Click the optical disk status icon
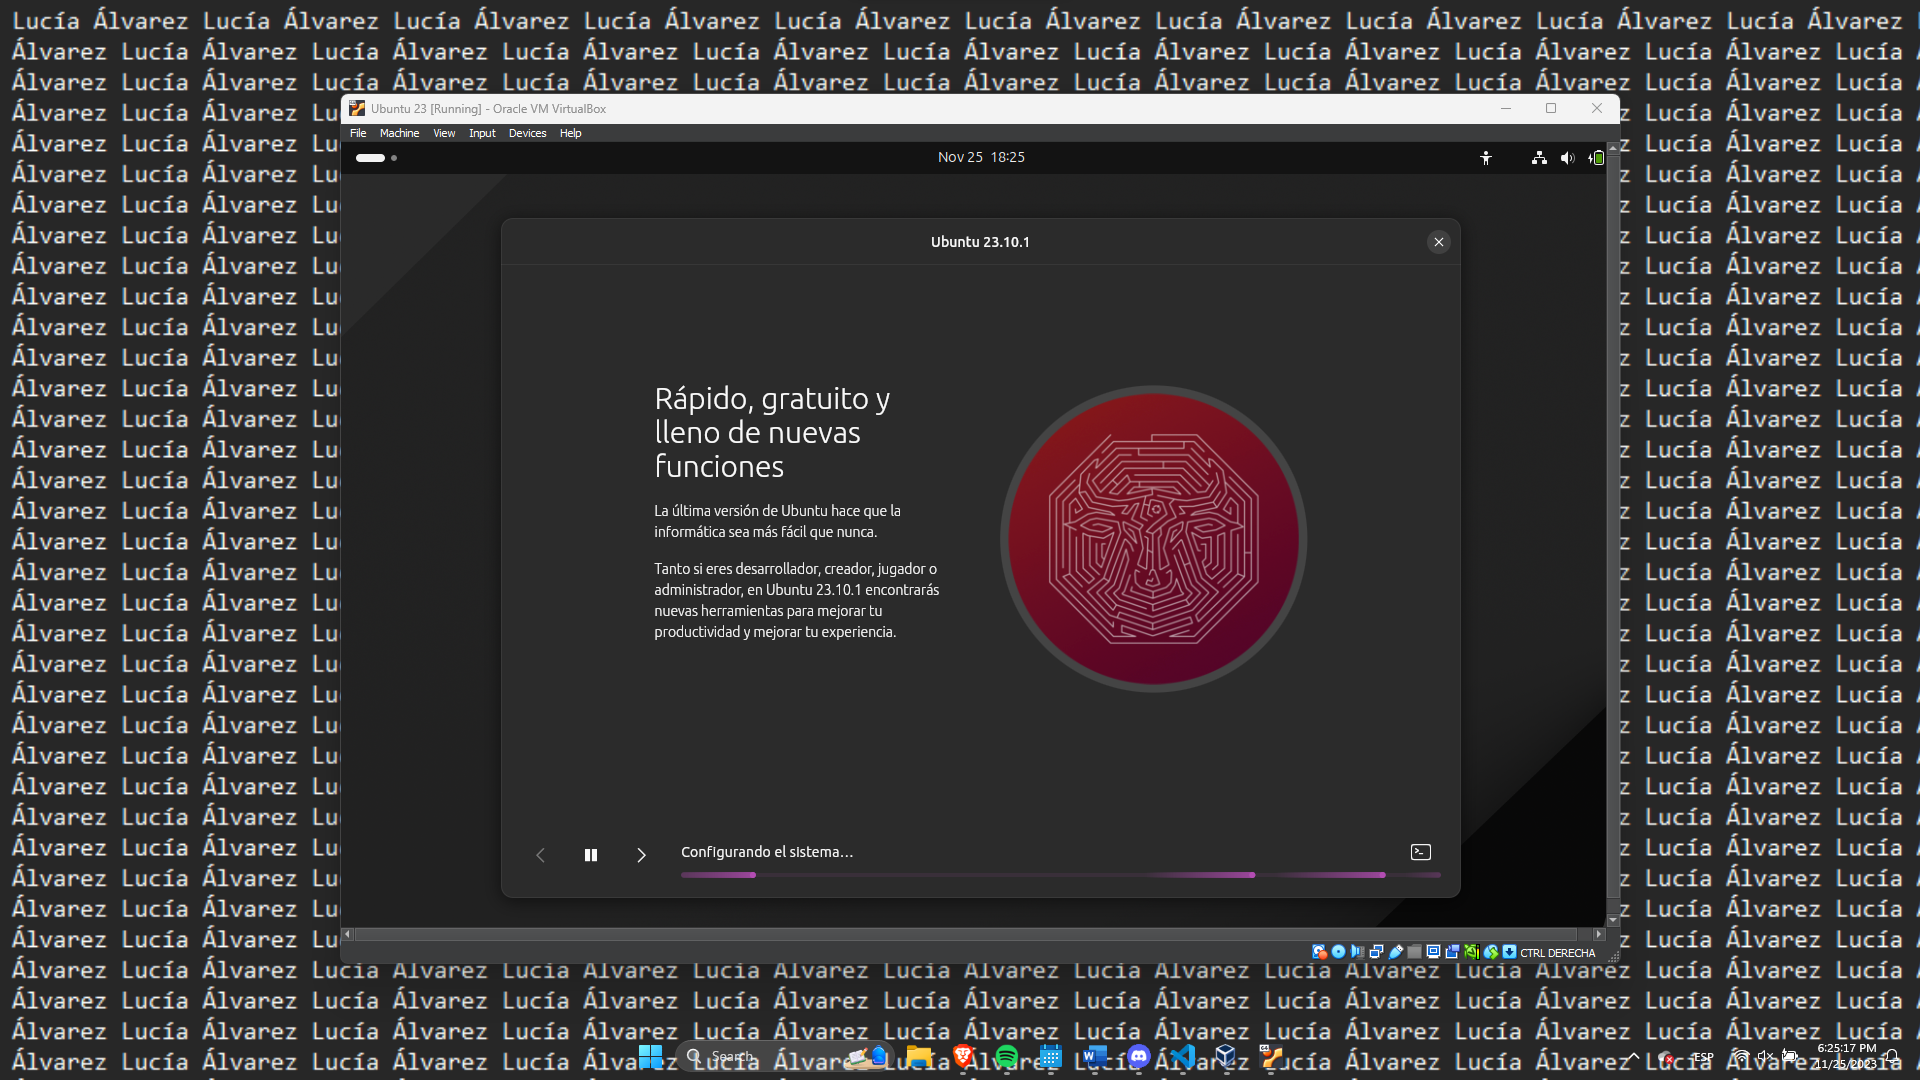Viewport: 1920px width, 1080px height. [x=1338, y=952]
